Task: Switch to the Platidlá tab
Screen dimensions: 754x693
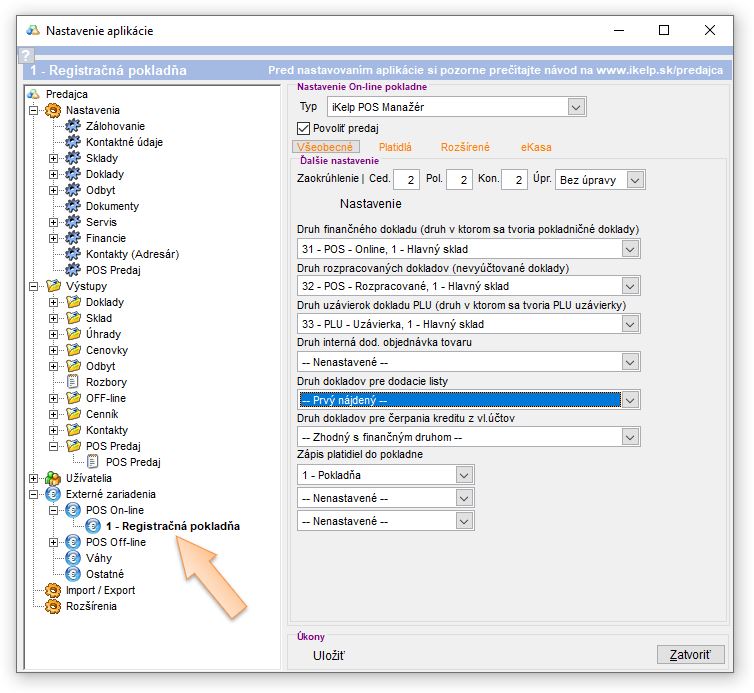Action: [395, 147]
